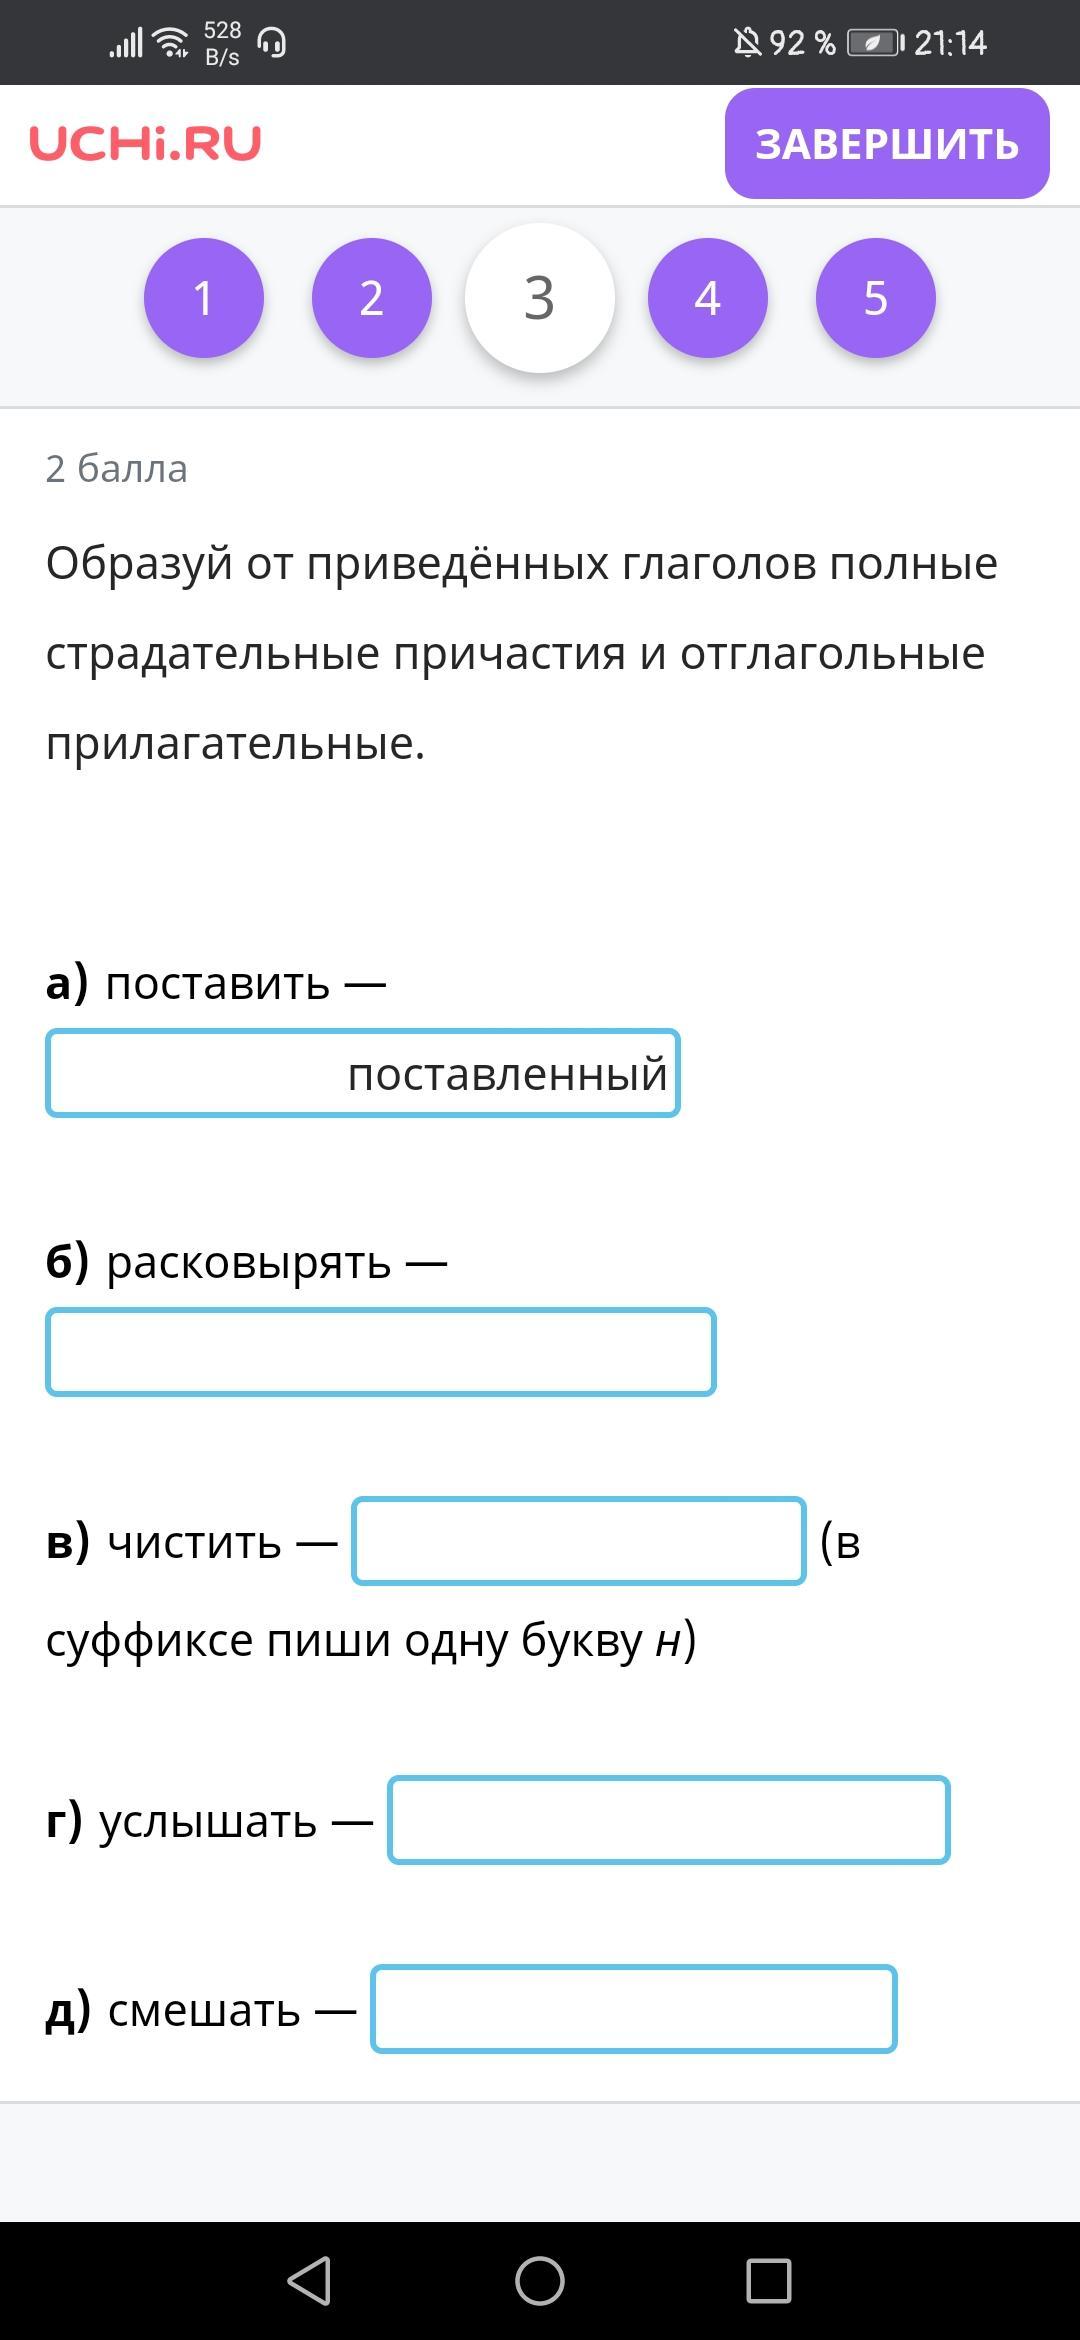
Task: Focus the answer field for расковырять
Action: pyautogui.click(x=381, y=1352)
